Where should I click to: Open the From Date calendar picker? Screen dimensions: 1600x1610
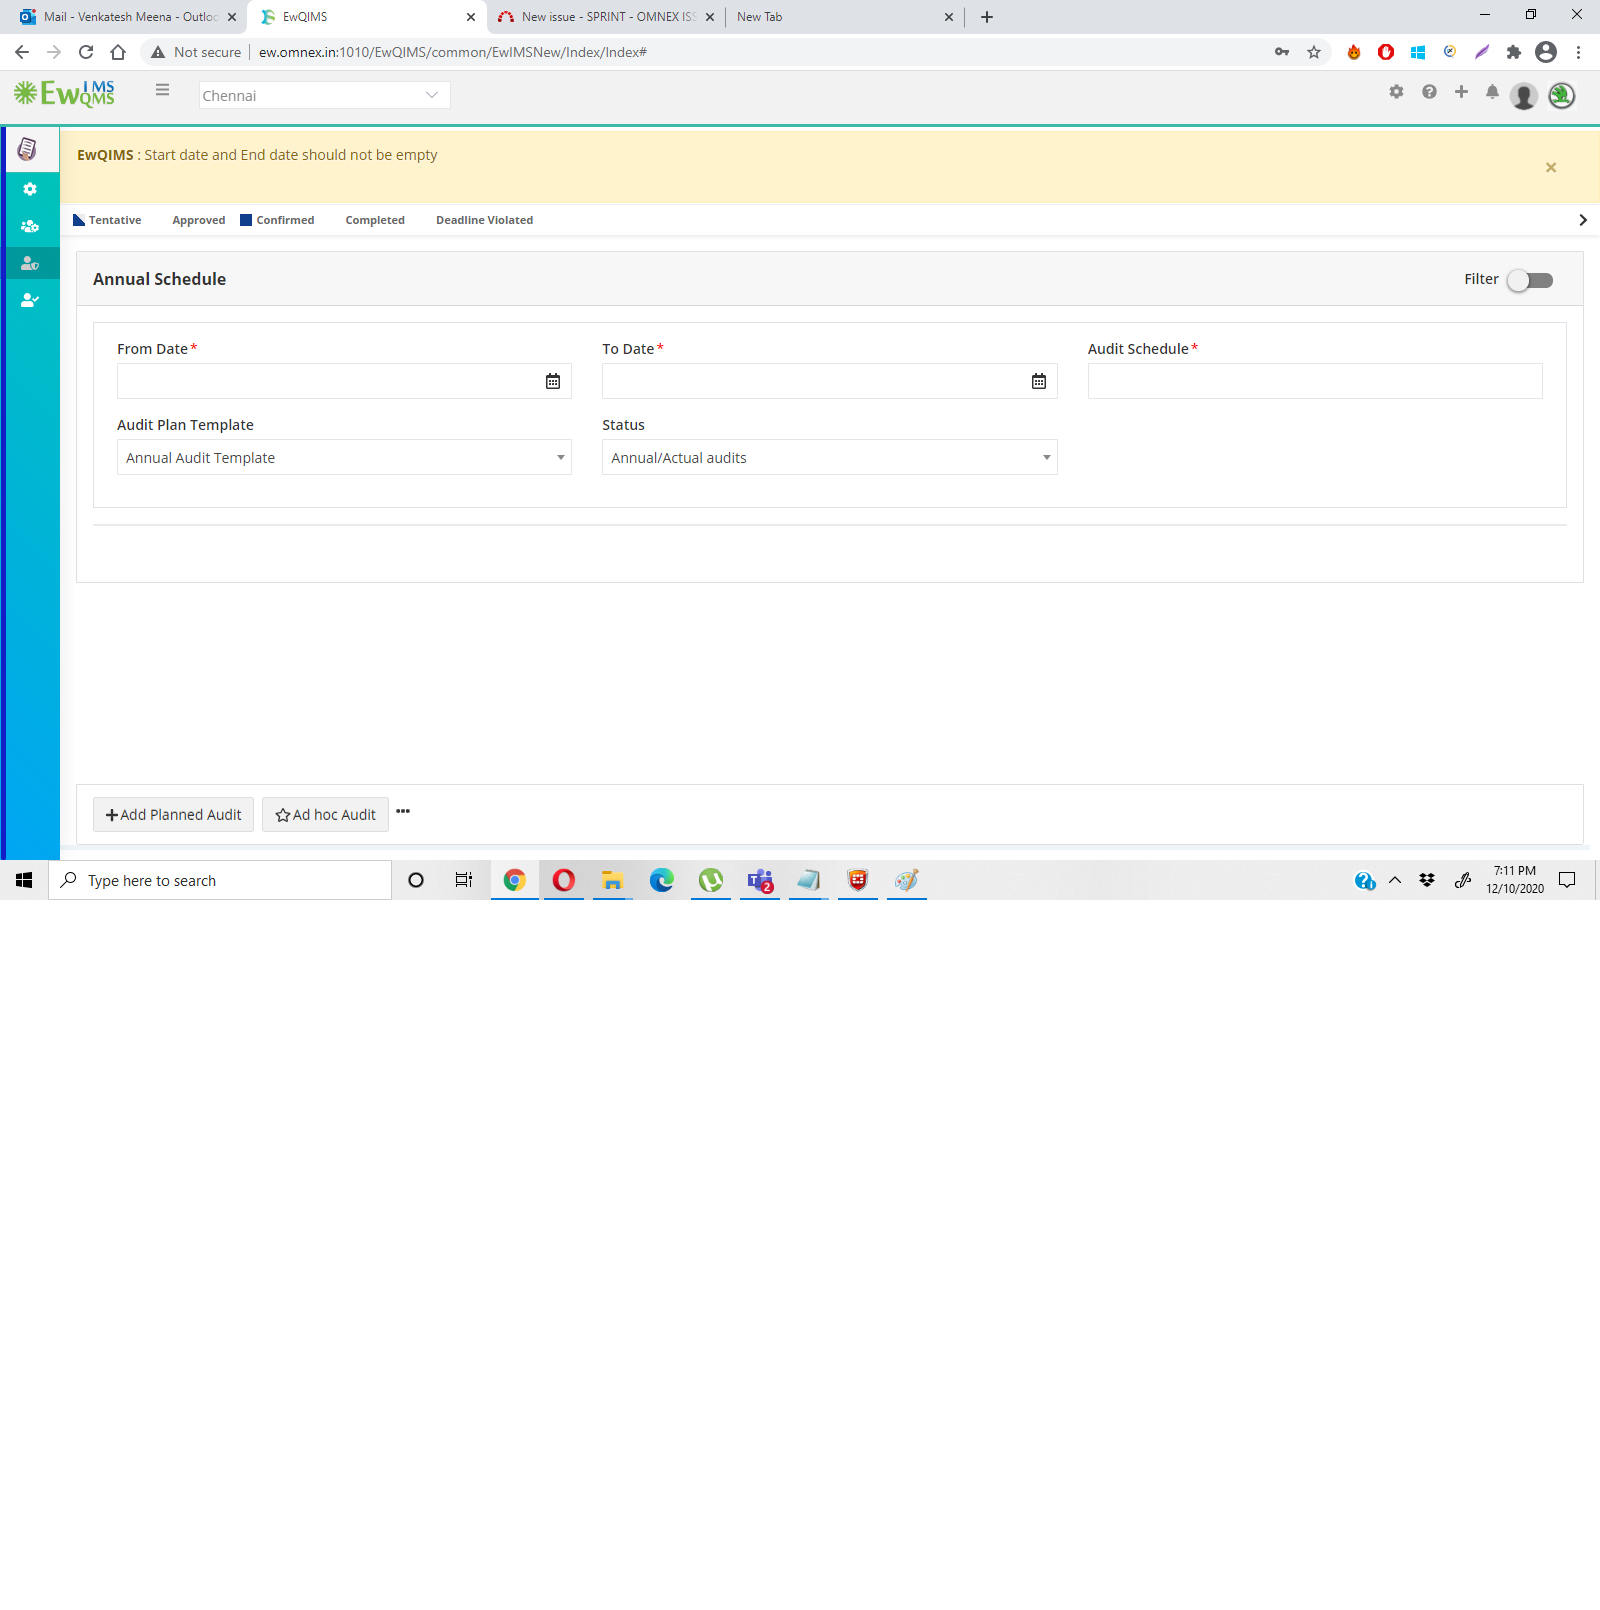click(553, 381)
